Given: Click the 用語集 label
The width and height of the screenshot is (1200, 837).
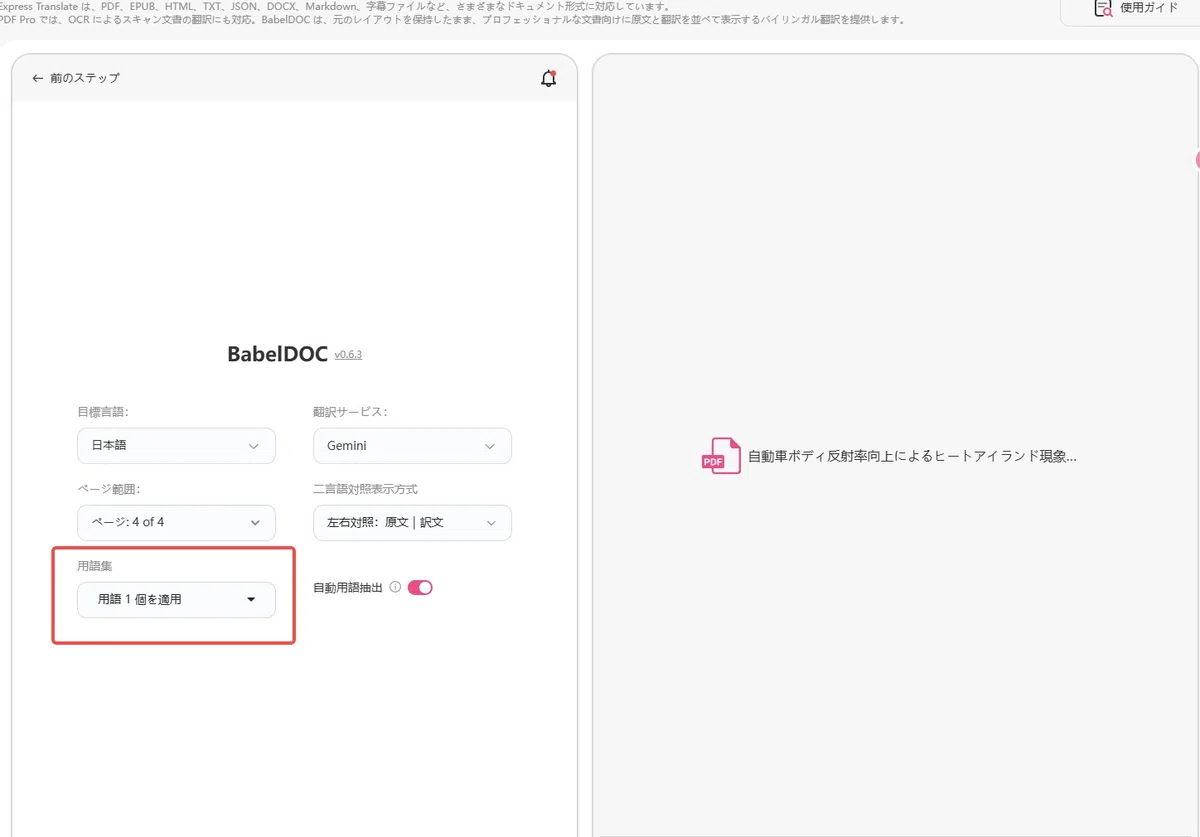Looking at the screenshot, I should coord(95,566).
